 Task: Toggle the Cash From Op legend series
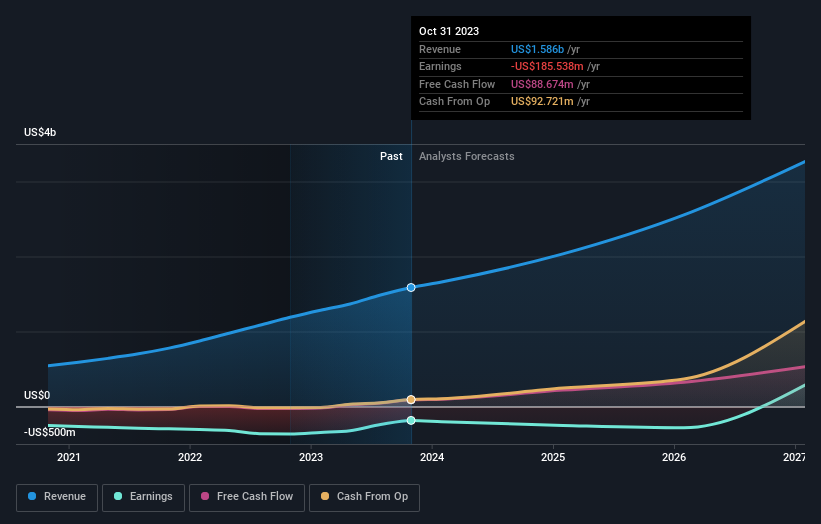pyautogui.click(x=364, y=497)
